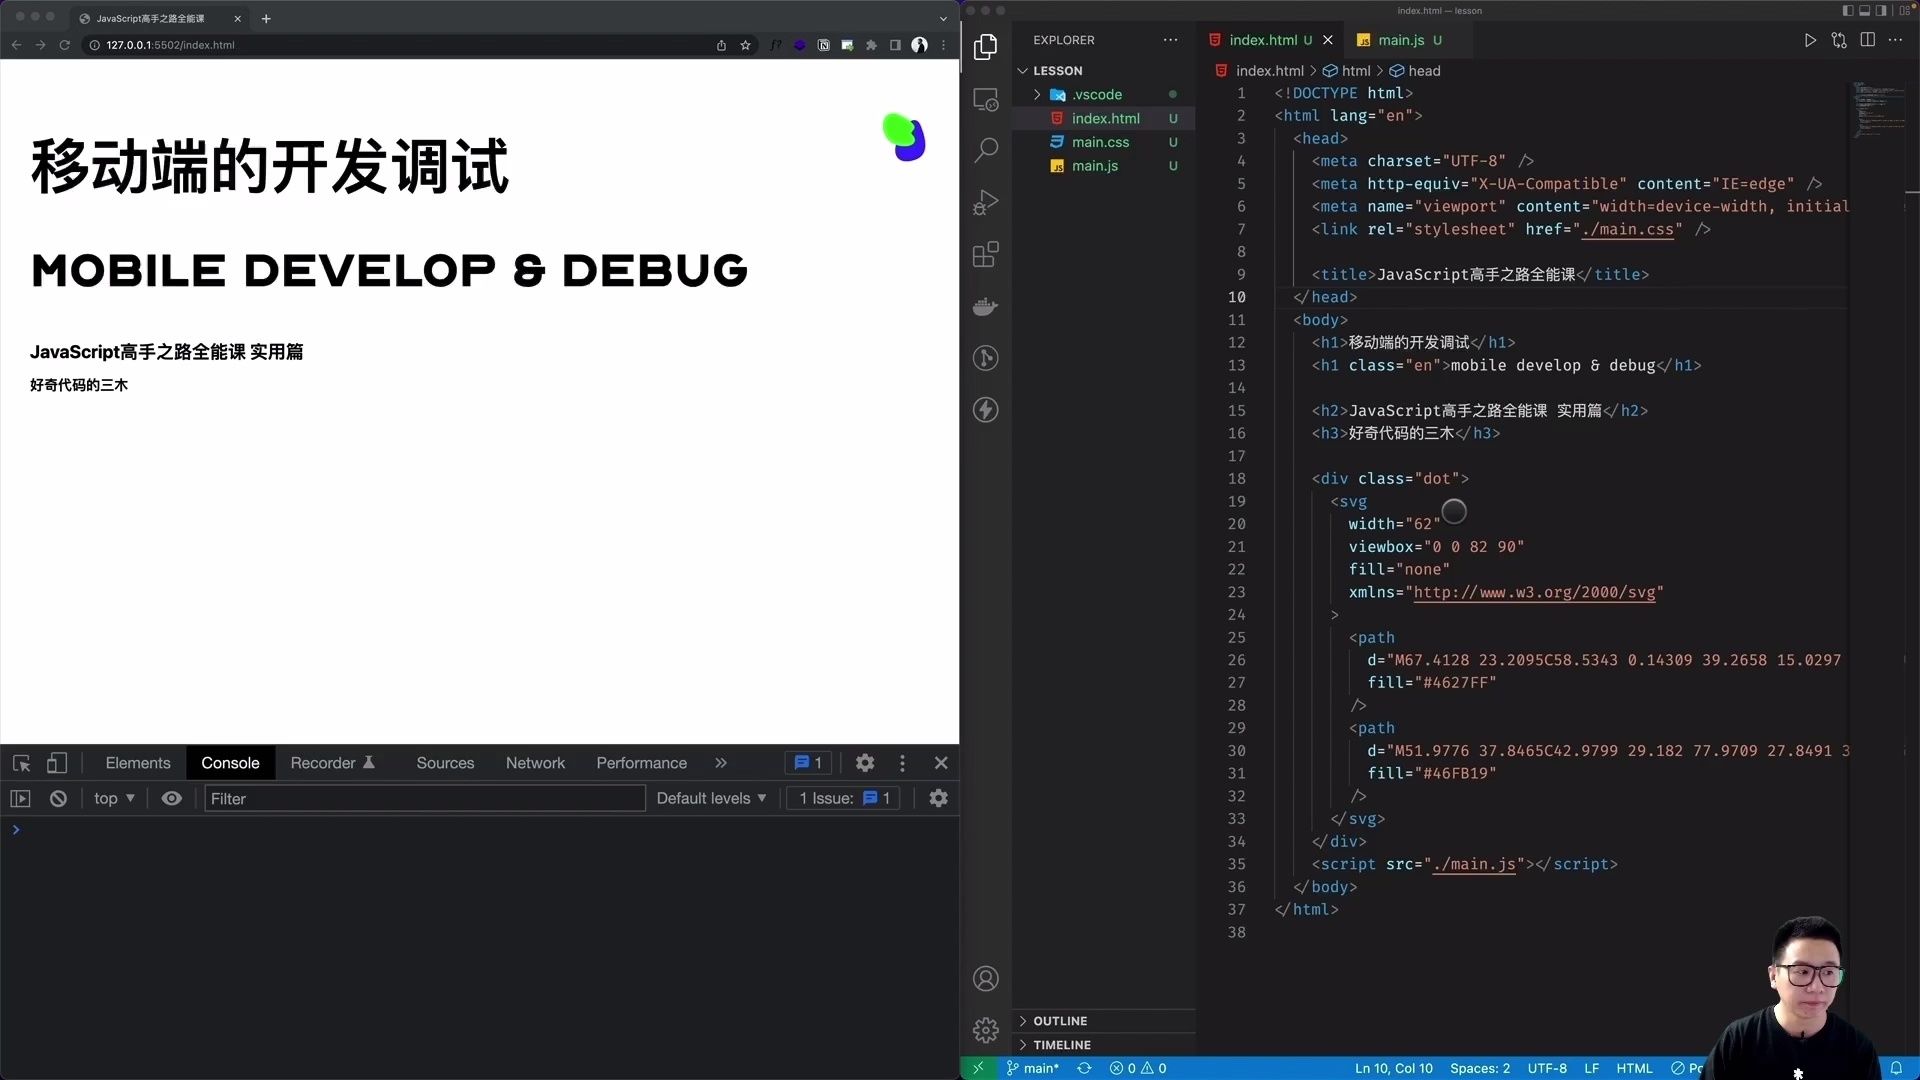Image resolution: width=1920 pixels, height=1080 pixels.
Task: Clear the console with the clear icon
Action: (58, 798)
